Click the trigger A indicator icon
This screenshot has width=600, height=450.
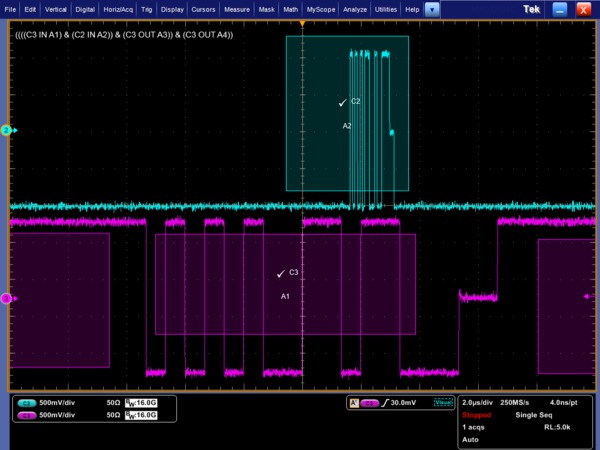click(x=353, y=403)
